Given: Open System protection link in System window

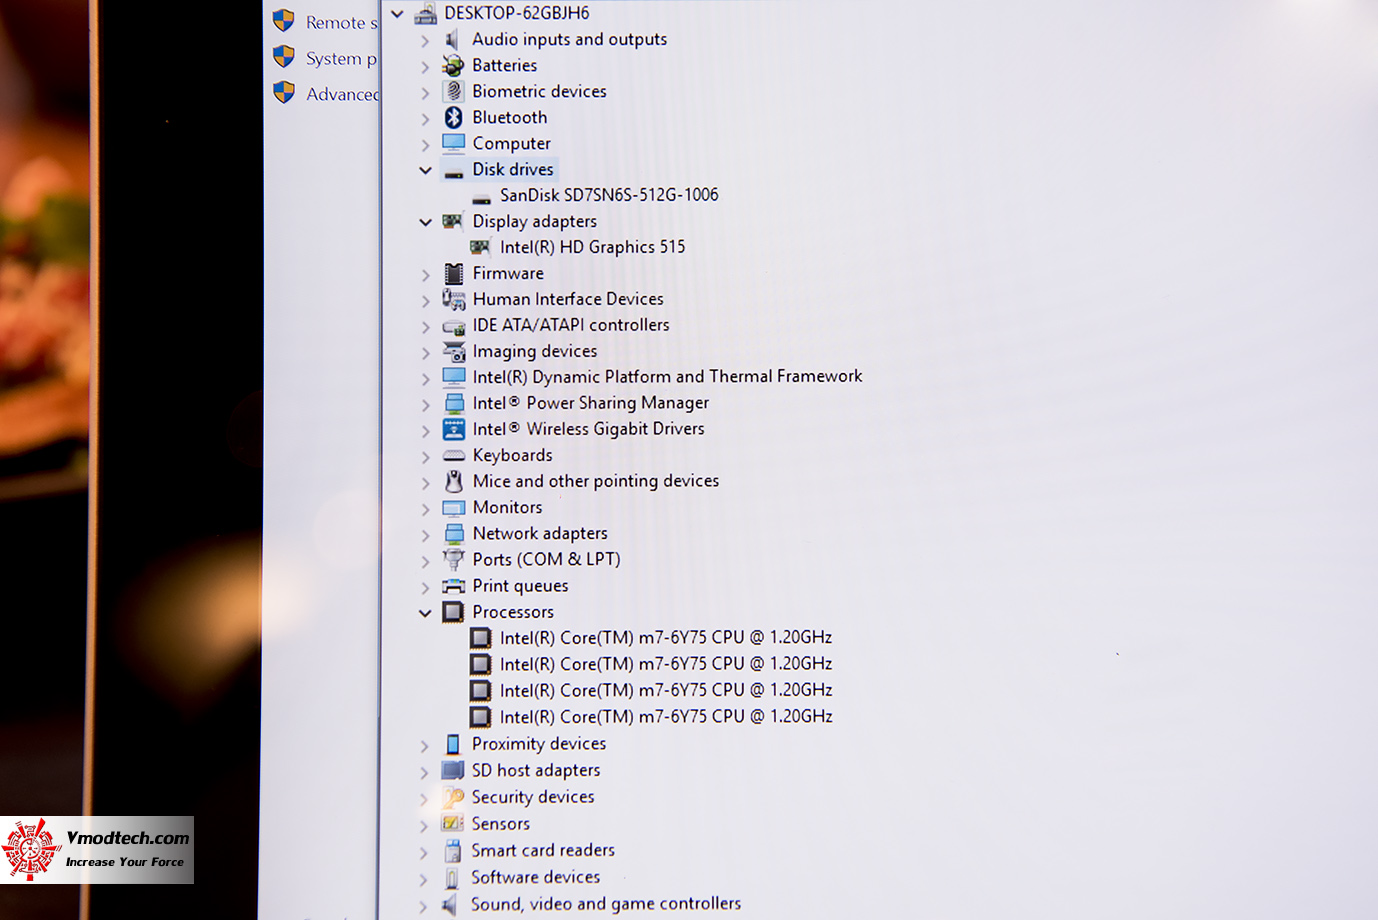Looking at the screenshot, I should pyautogui.click(x=341, y=58).
